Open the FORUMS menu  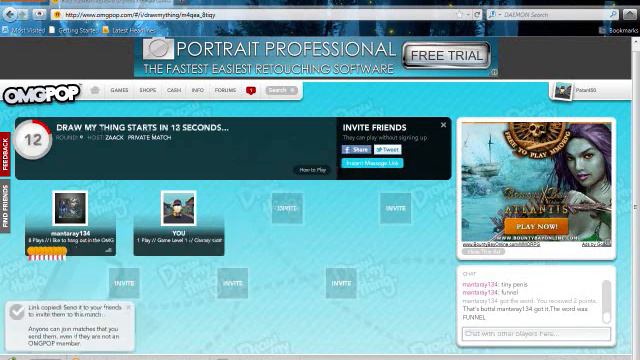pyautogui.click(x=225, y=90)
